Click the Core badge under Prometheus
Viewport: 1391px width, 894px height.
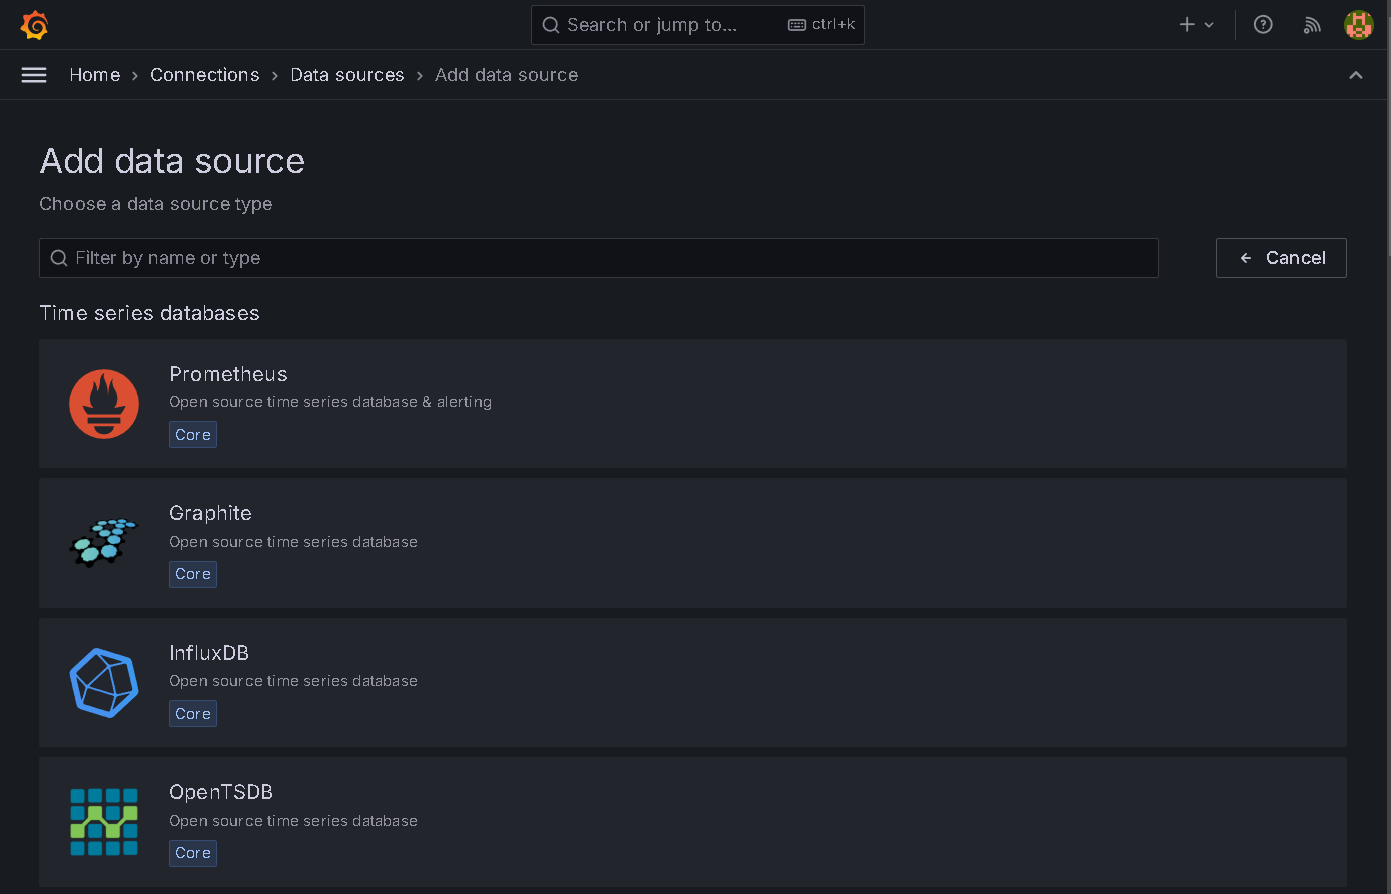pyautogui.click(x=193, y=435)
